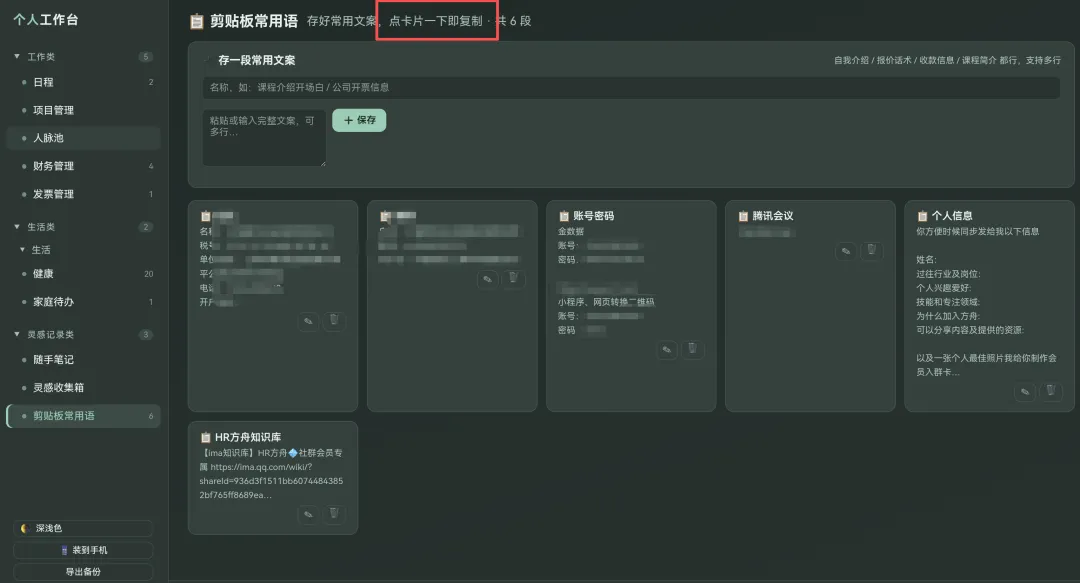Copy the 账号密码 card content
This screenshot has height=583, width=1080.
(x=631, y=306)
